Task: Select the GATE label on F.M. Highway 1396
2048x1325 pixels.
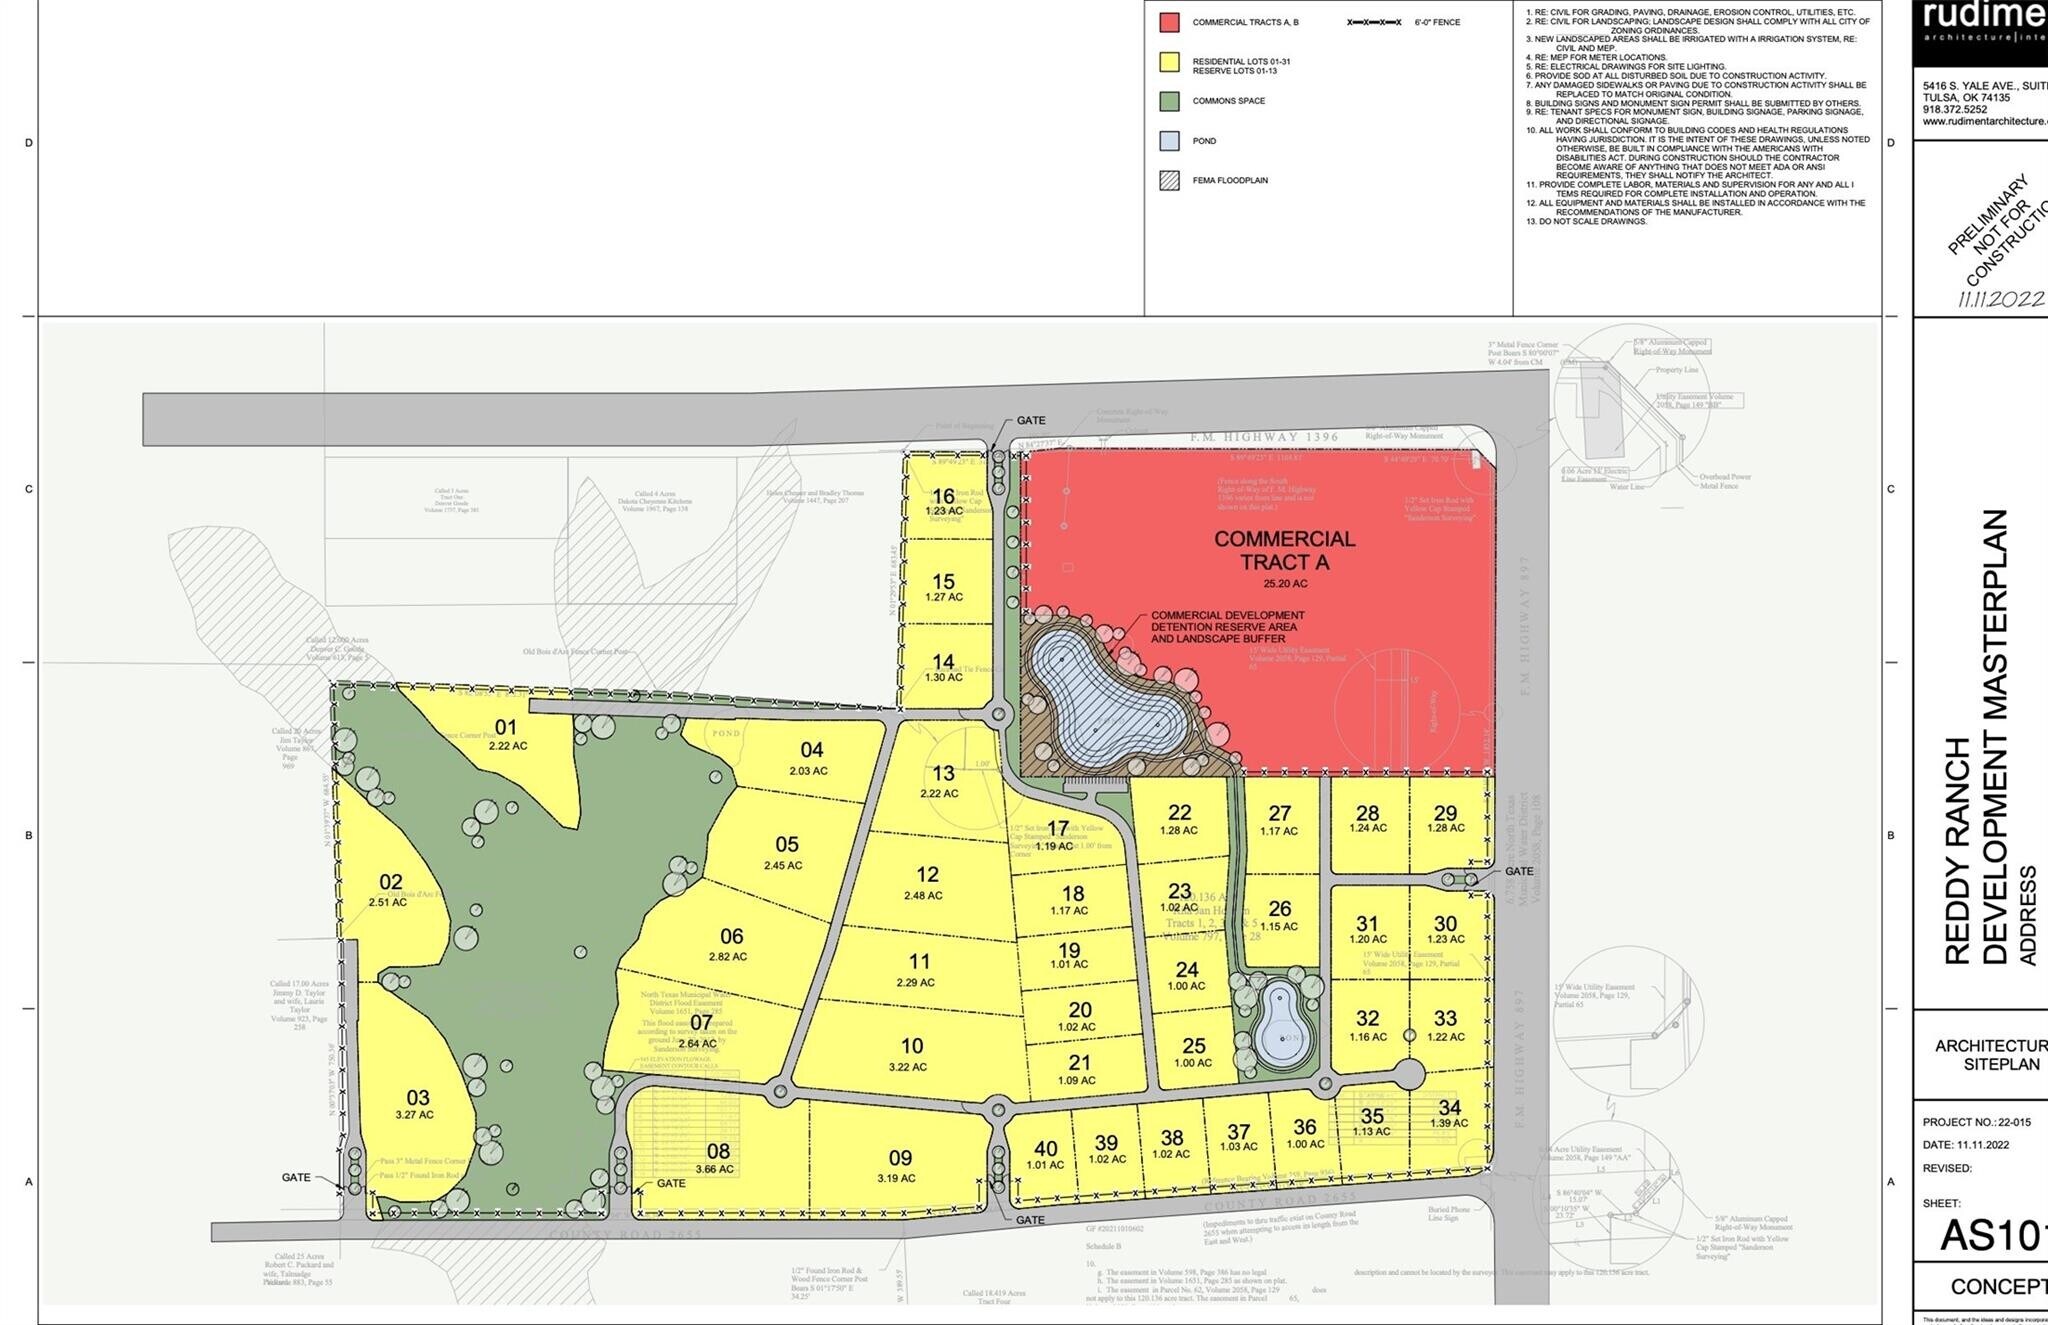Action: (x=1031, y=421)
